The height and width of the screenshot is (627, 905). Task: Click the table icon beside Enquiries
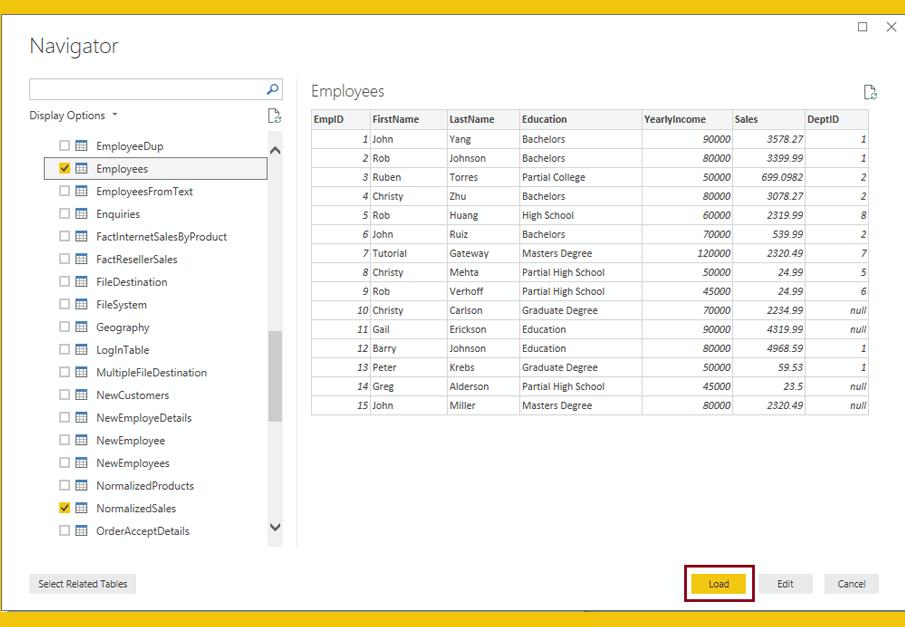pyautogui.click(x=81, y=214)
